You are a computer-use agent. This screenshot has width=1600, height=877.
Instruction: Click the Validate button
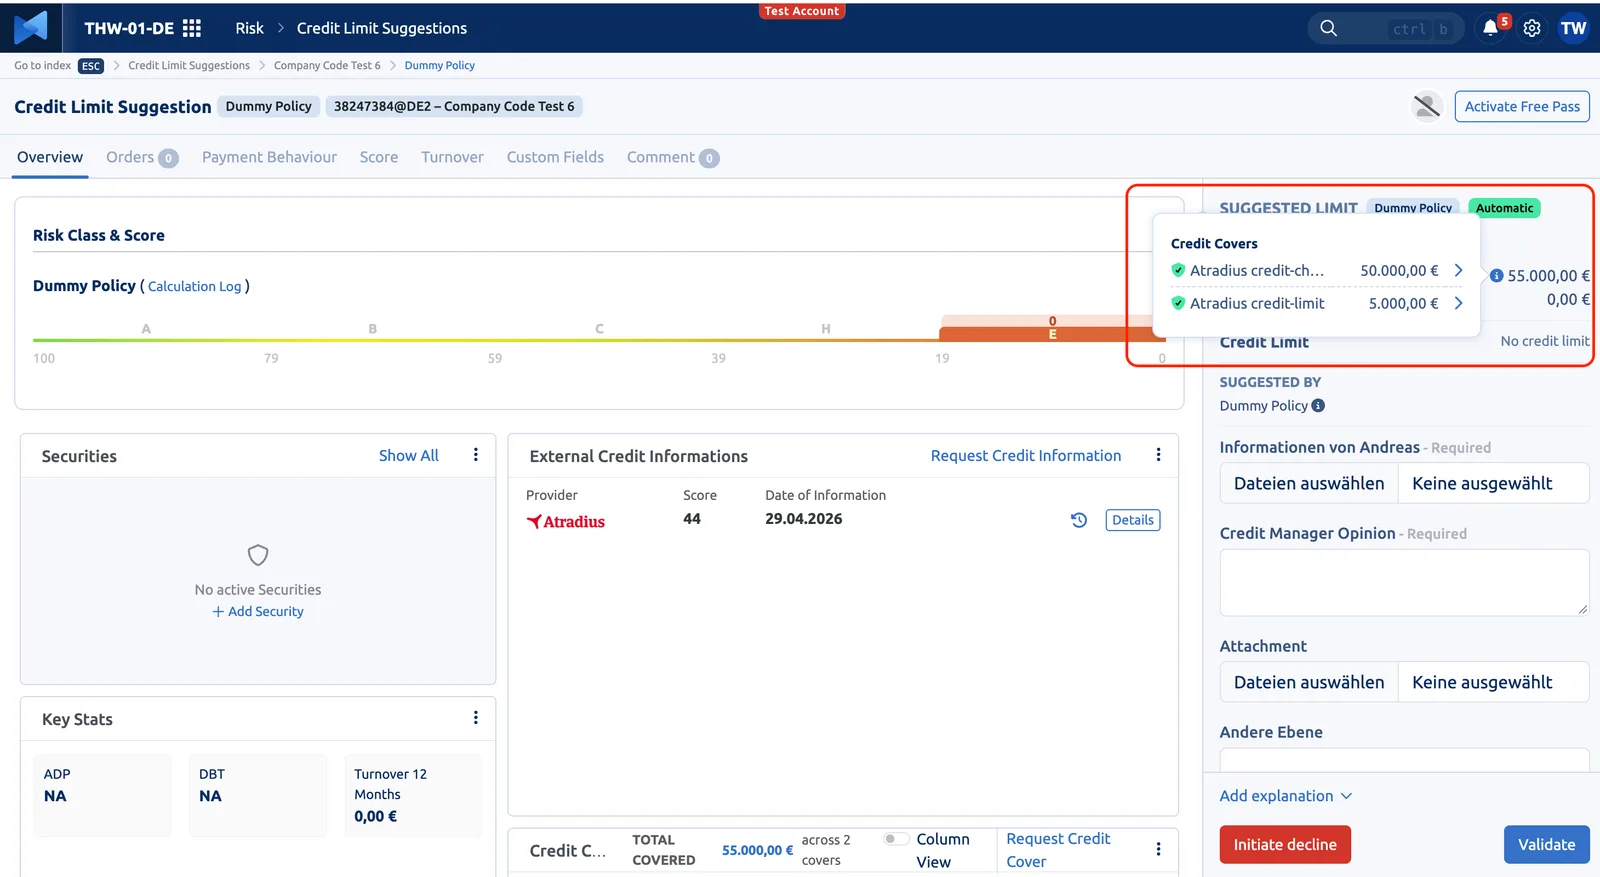coord(1546,844)
